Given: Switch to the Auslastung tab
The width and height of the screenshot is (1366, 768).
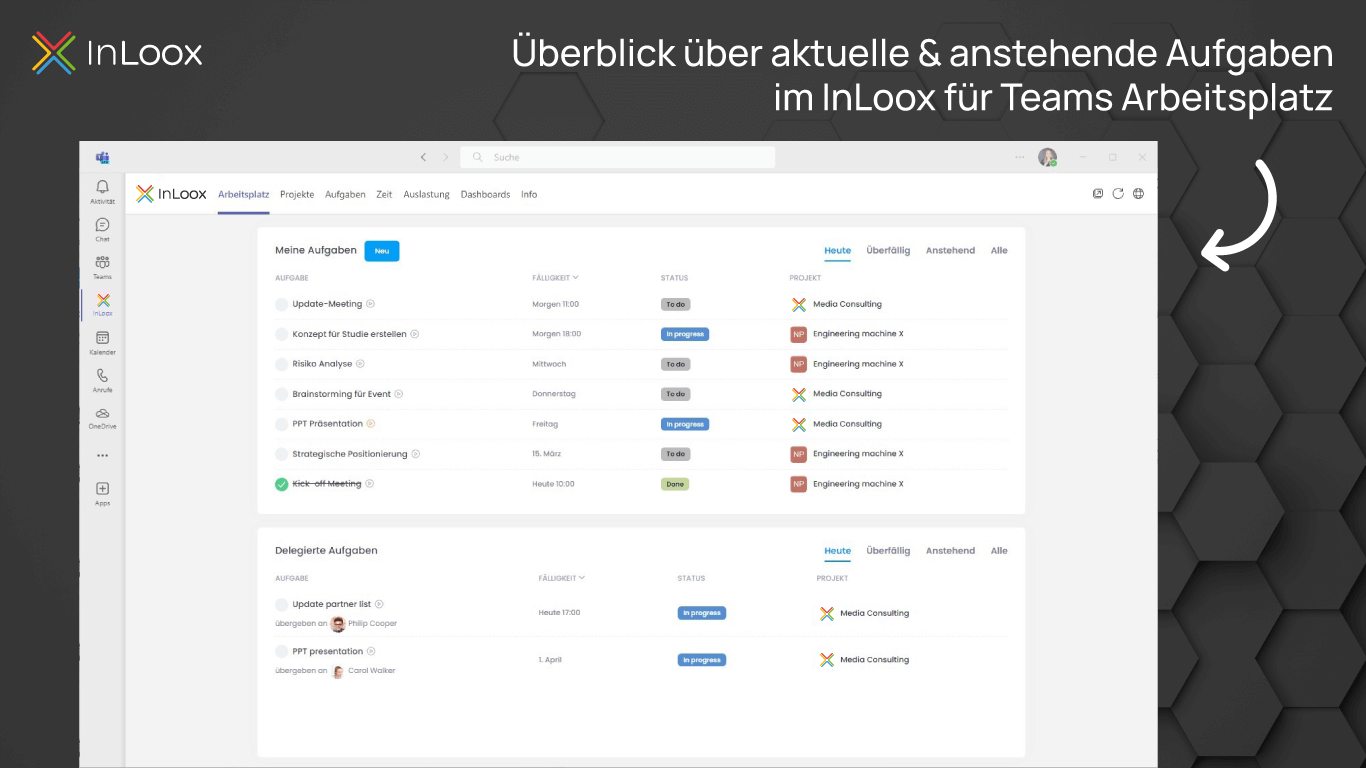Looking at the screenshot, I should pos(427,194).
